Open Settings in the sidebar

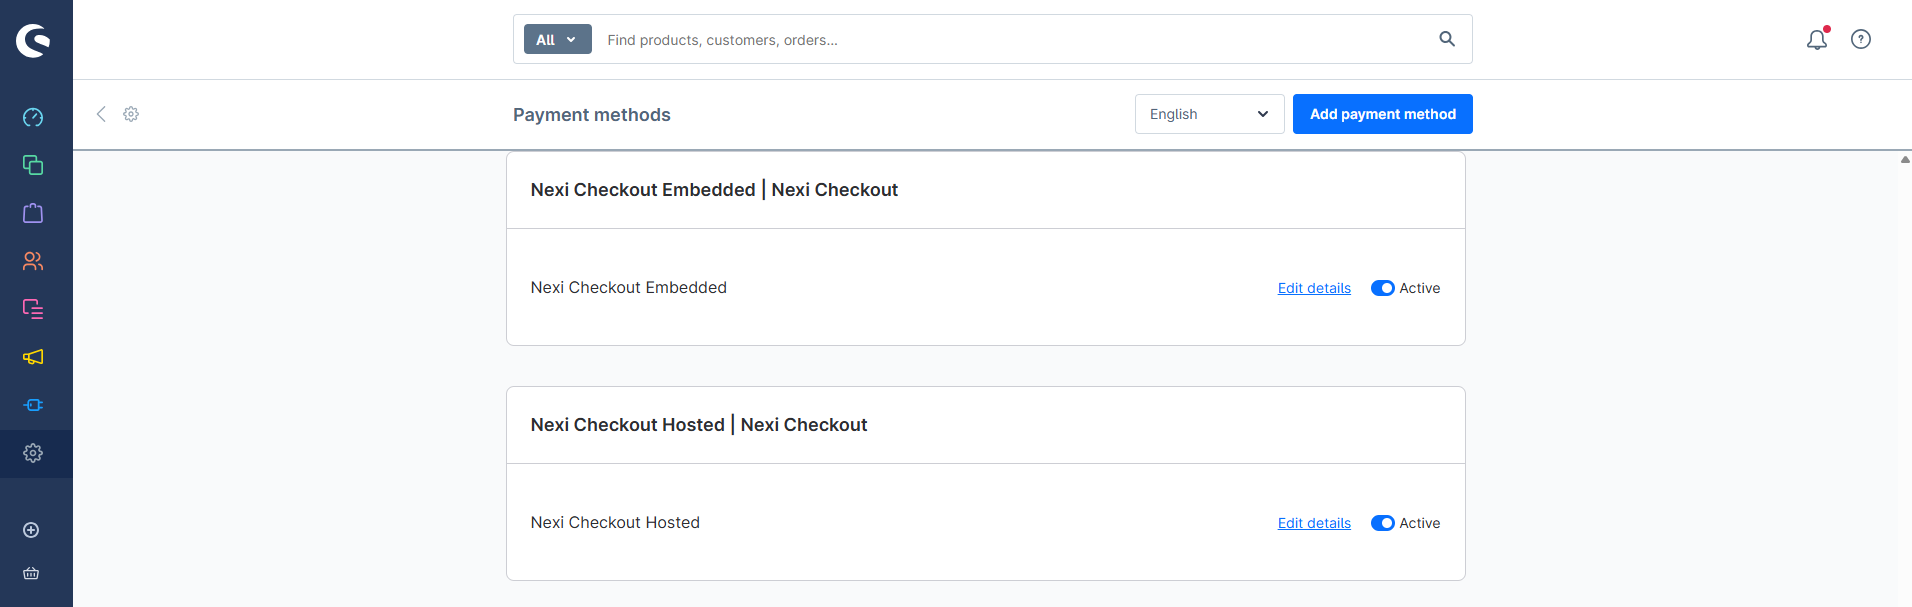(x=33, y=453)
